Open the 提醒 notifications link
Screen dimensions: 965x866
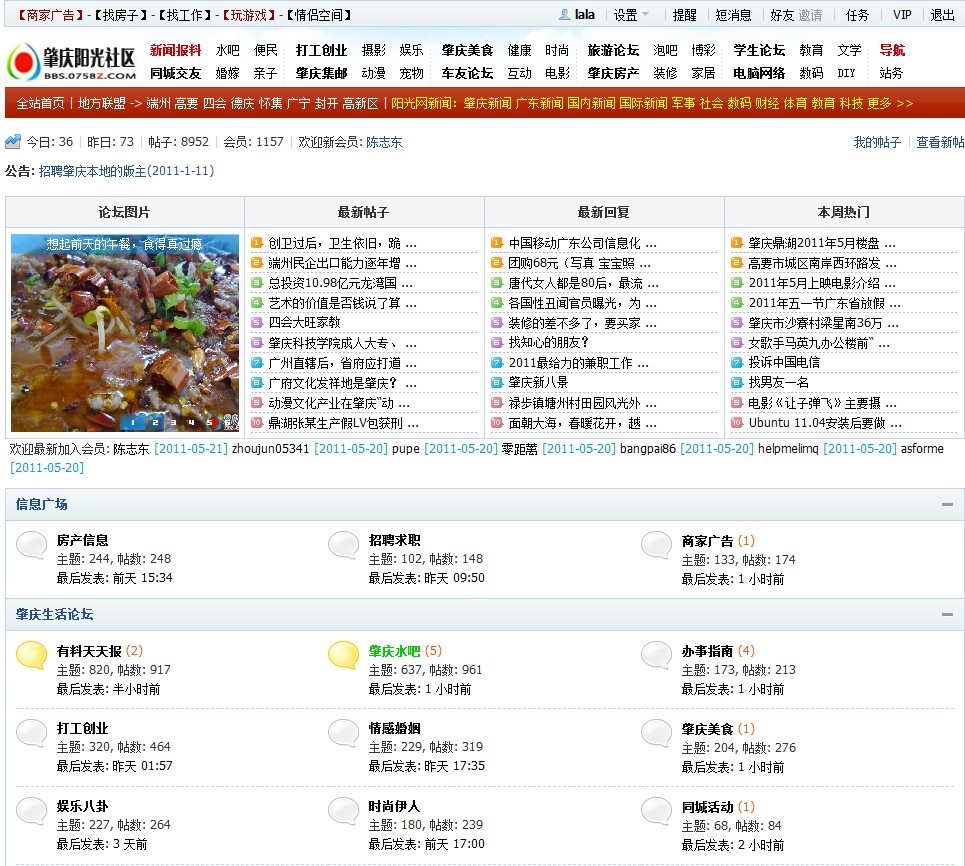(684, 15)
